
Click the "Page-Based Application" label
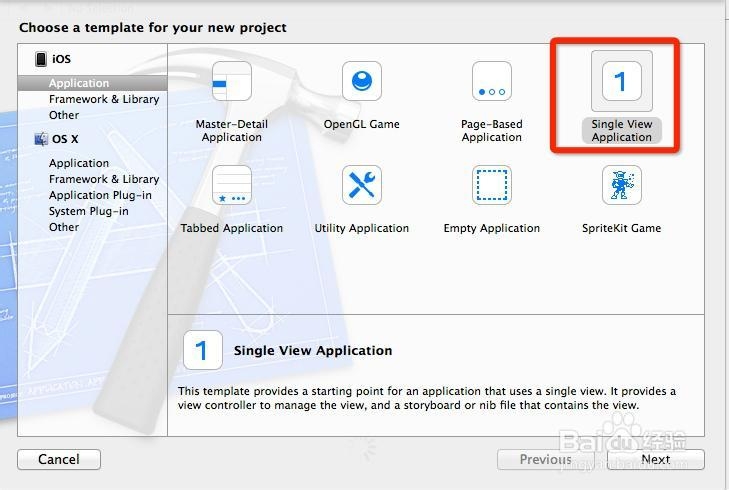point(491,131)
